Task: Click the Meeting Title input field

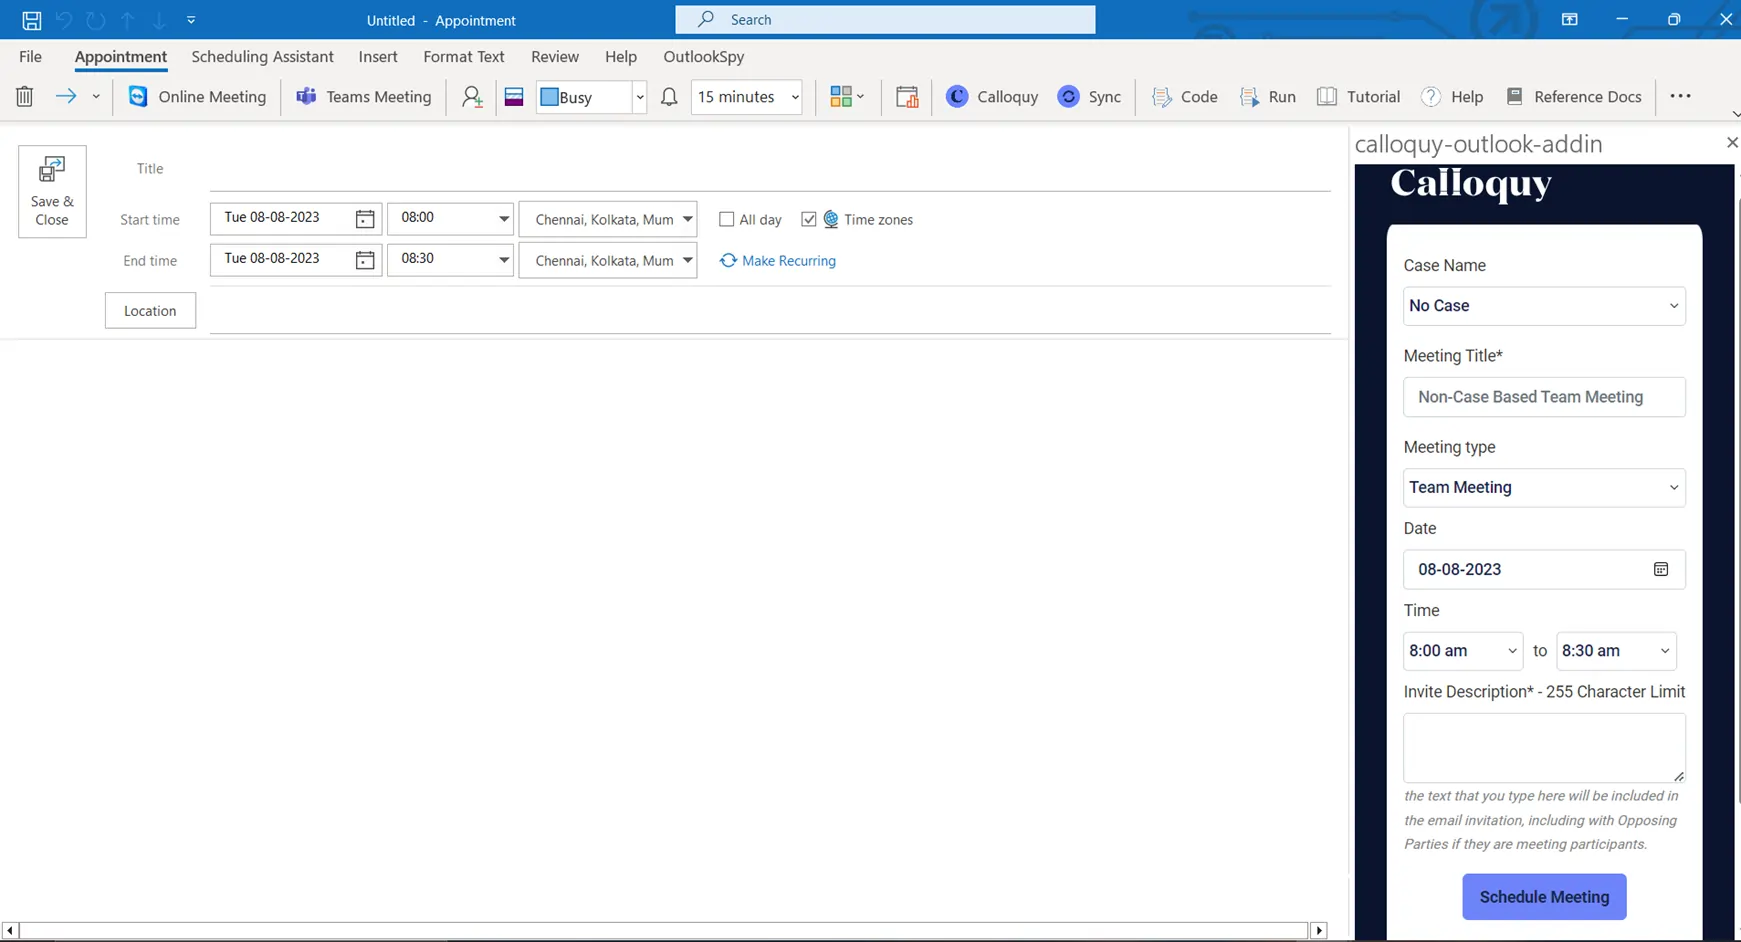Action: [x=1544, y=397]
